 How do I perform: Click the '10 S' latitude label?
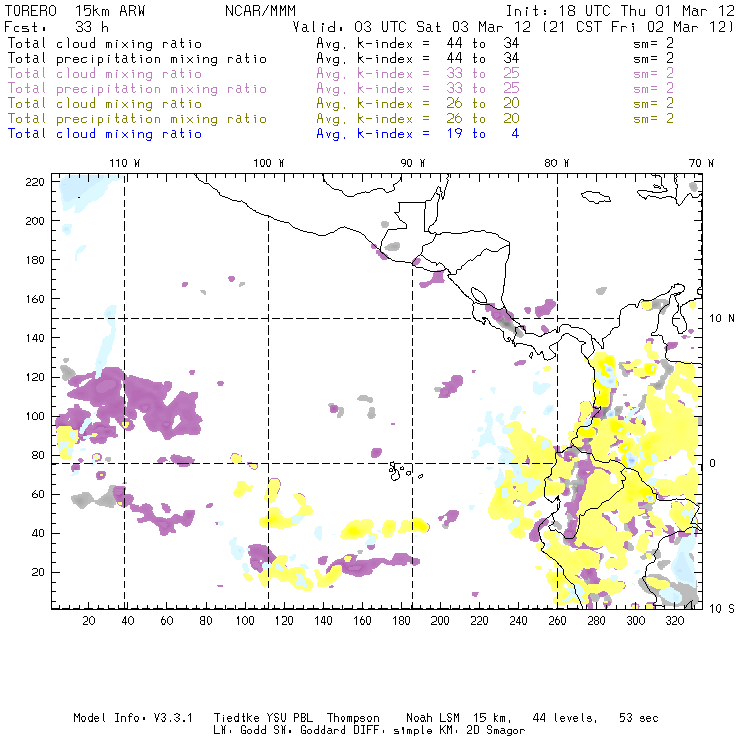[x=722, y=609]
